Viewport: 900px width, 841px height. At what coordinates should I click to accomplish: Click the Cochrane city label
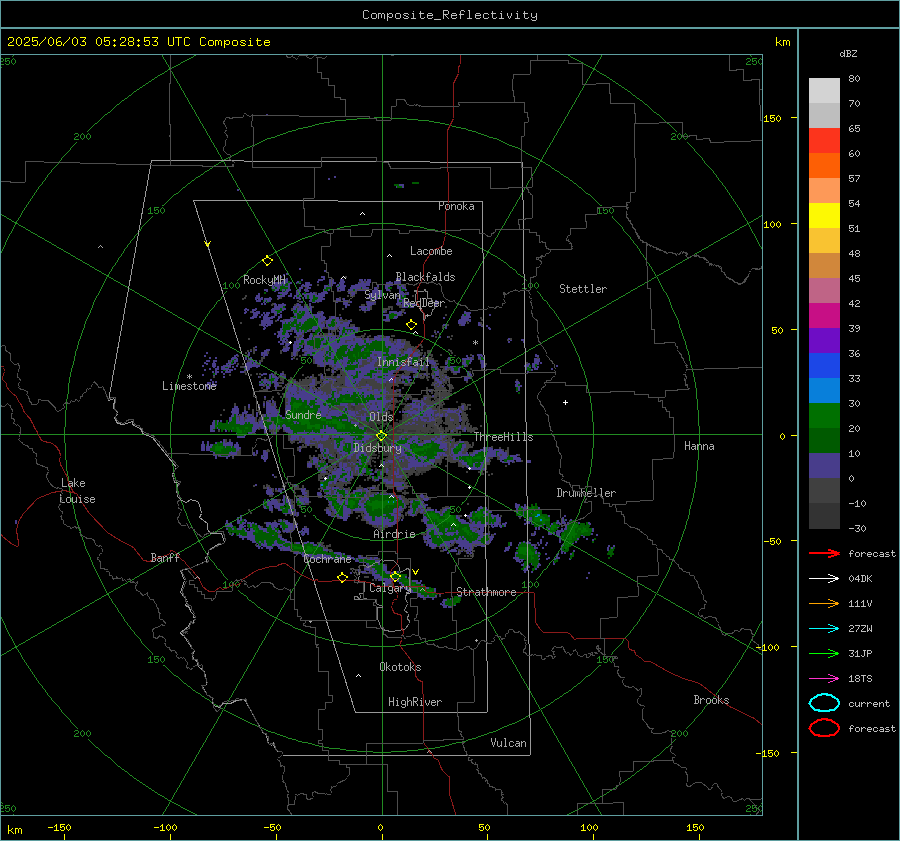(x=327, y=559)
